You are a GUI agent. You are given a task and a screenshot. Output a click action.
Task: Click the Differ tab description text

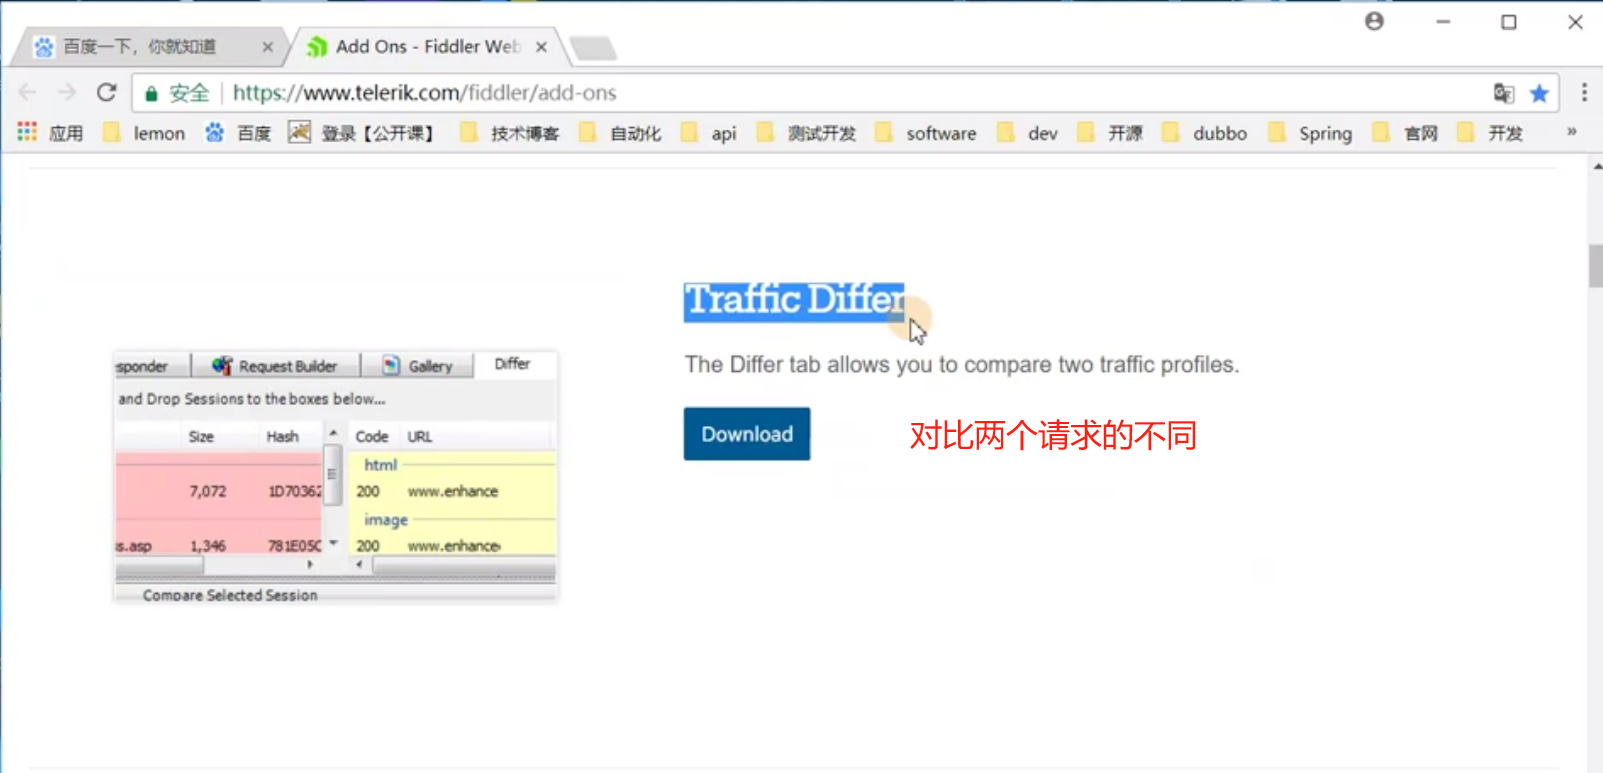[x=962, y=365]
